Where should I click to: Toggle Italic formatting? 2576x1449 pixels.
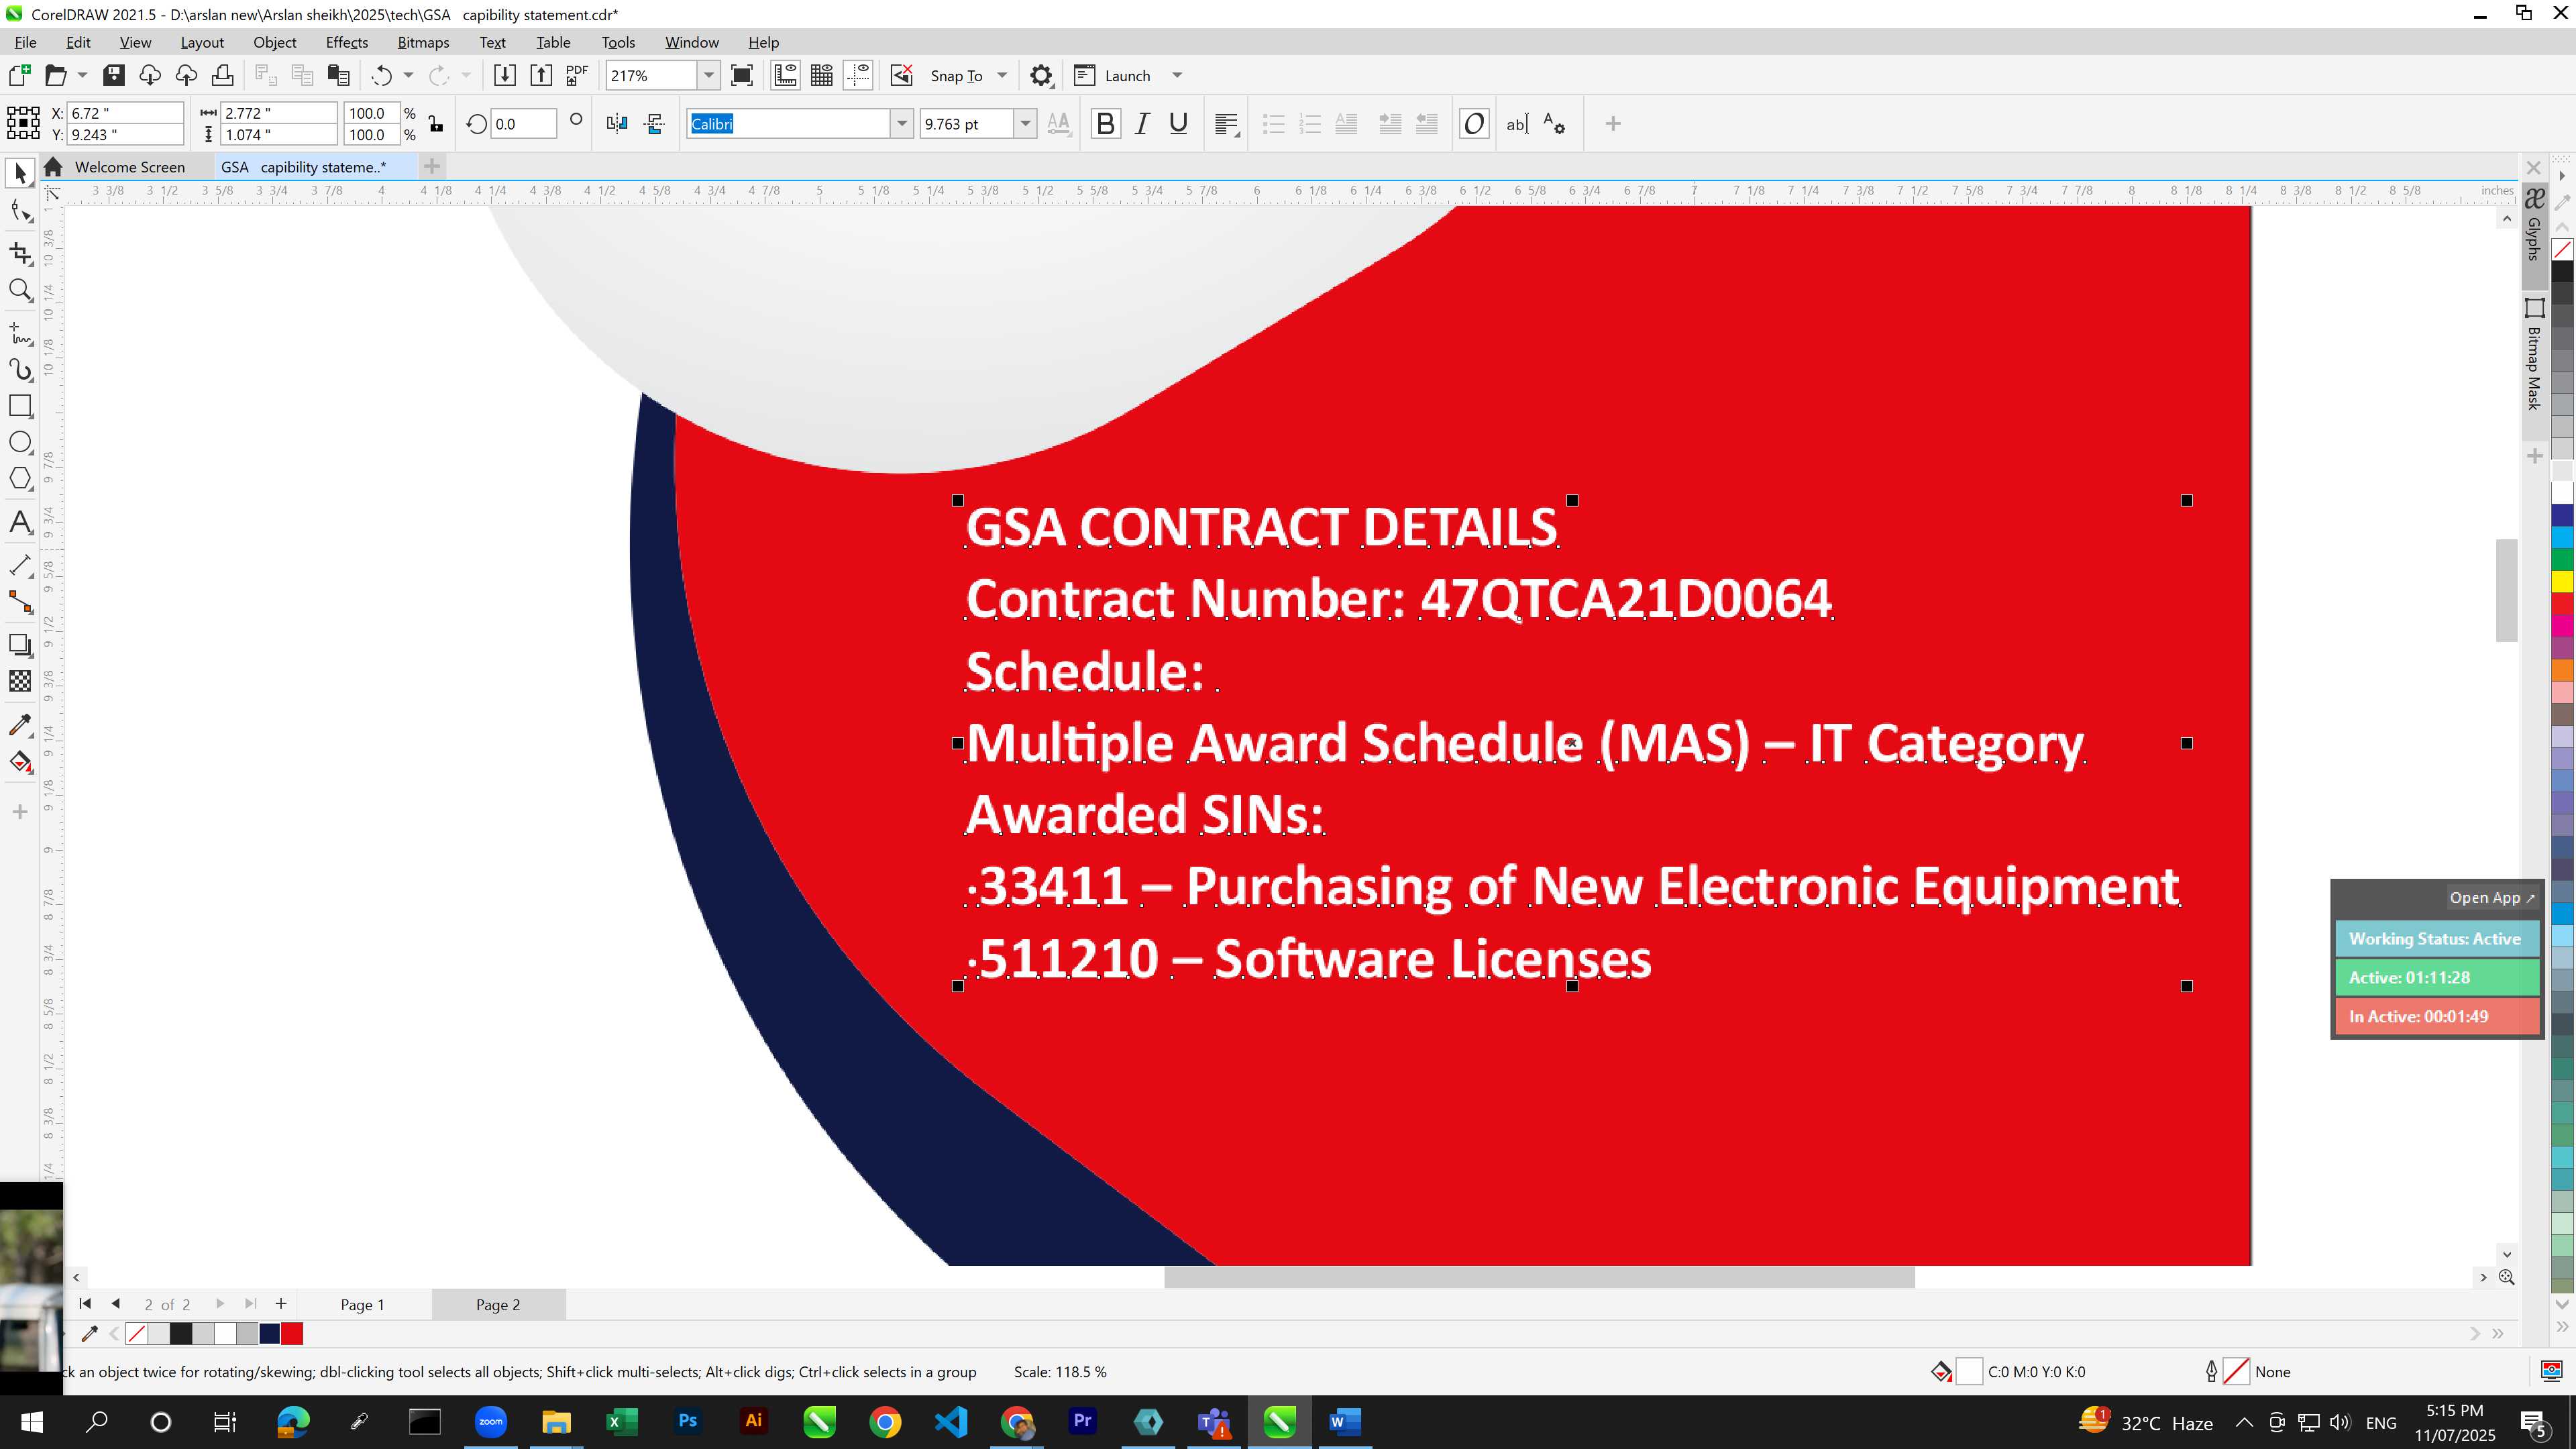pos(1142,124)
